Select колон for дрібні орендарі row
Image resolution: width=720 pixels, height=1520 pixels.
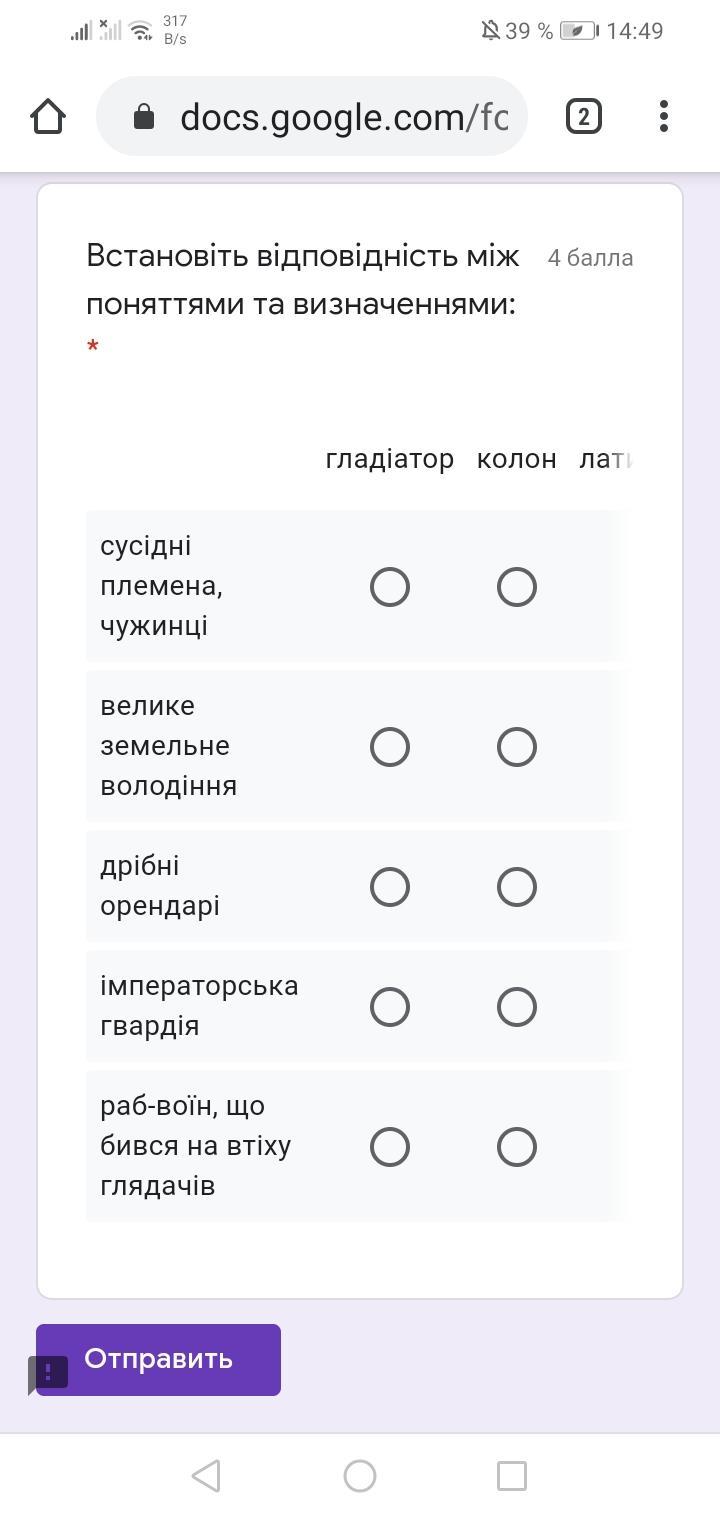tap(517, 887)
